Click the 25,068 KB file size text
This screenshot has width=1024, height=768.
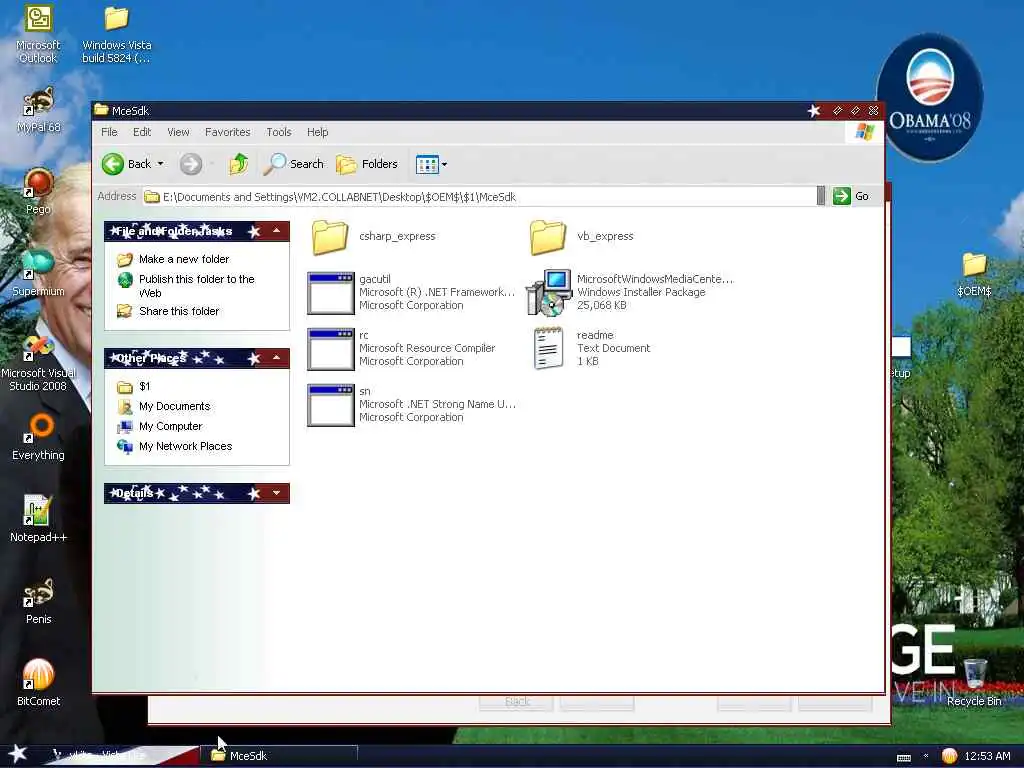pyautogui.click(x=601, y=305)
